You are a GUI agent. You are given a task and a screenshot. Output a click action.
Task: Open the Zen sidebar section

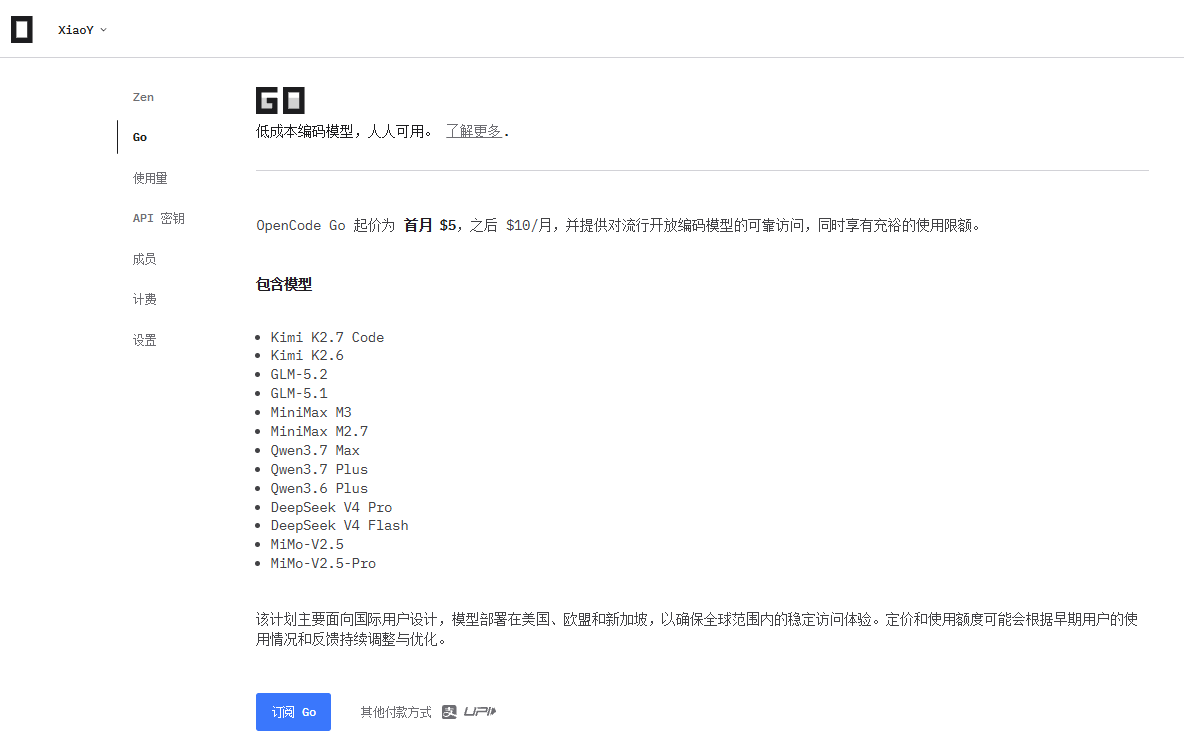click(x=143, y=97)
